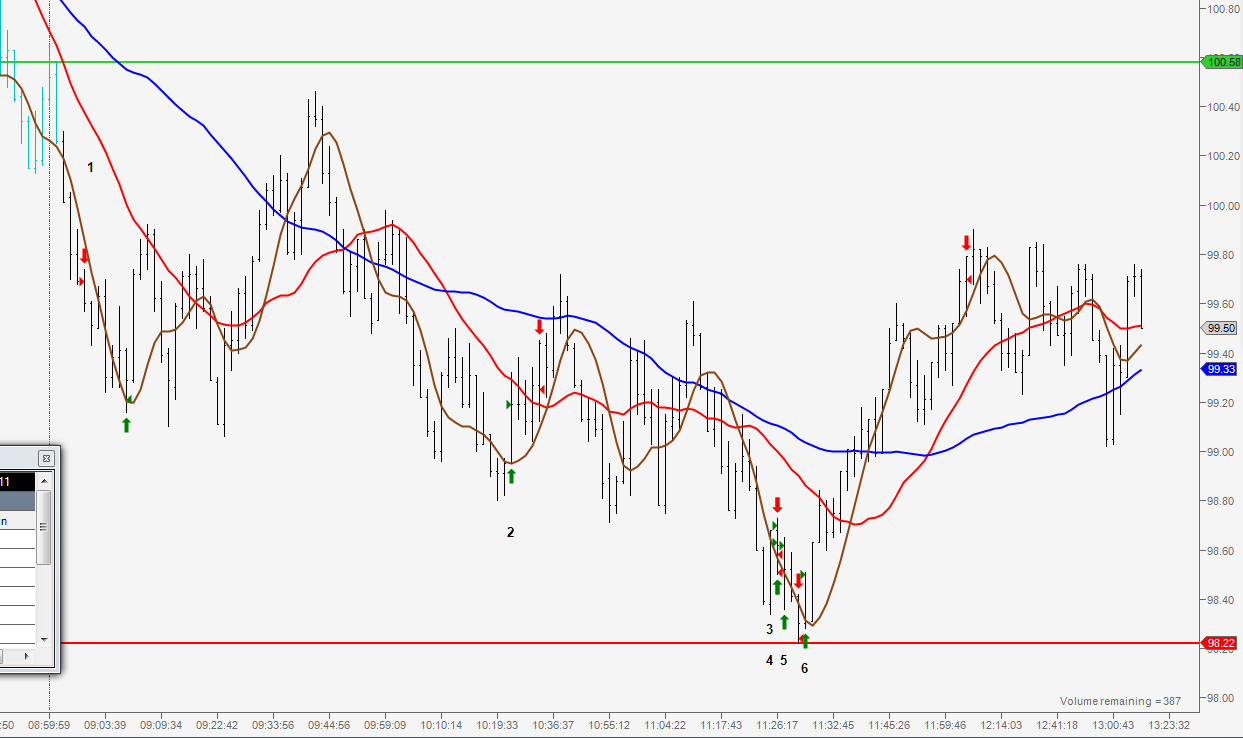Click the 98.60 price axis label
Screen dimensions: 1243x738
1223,551
